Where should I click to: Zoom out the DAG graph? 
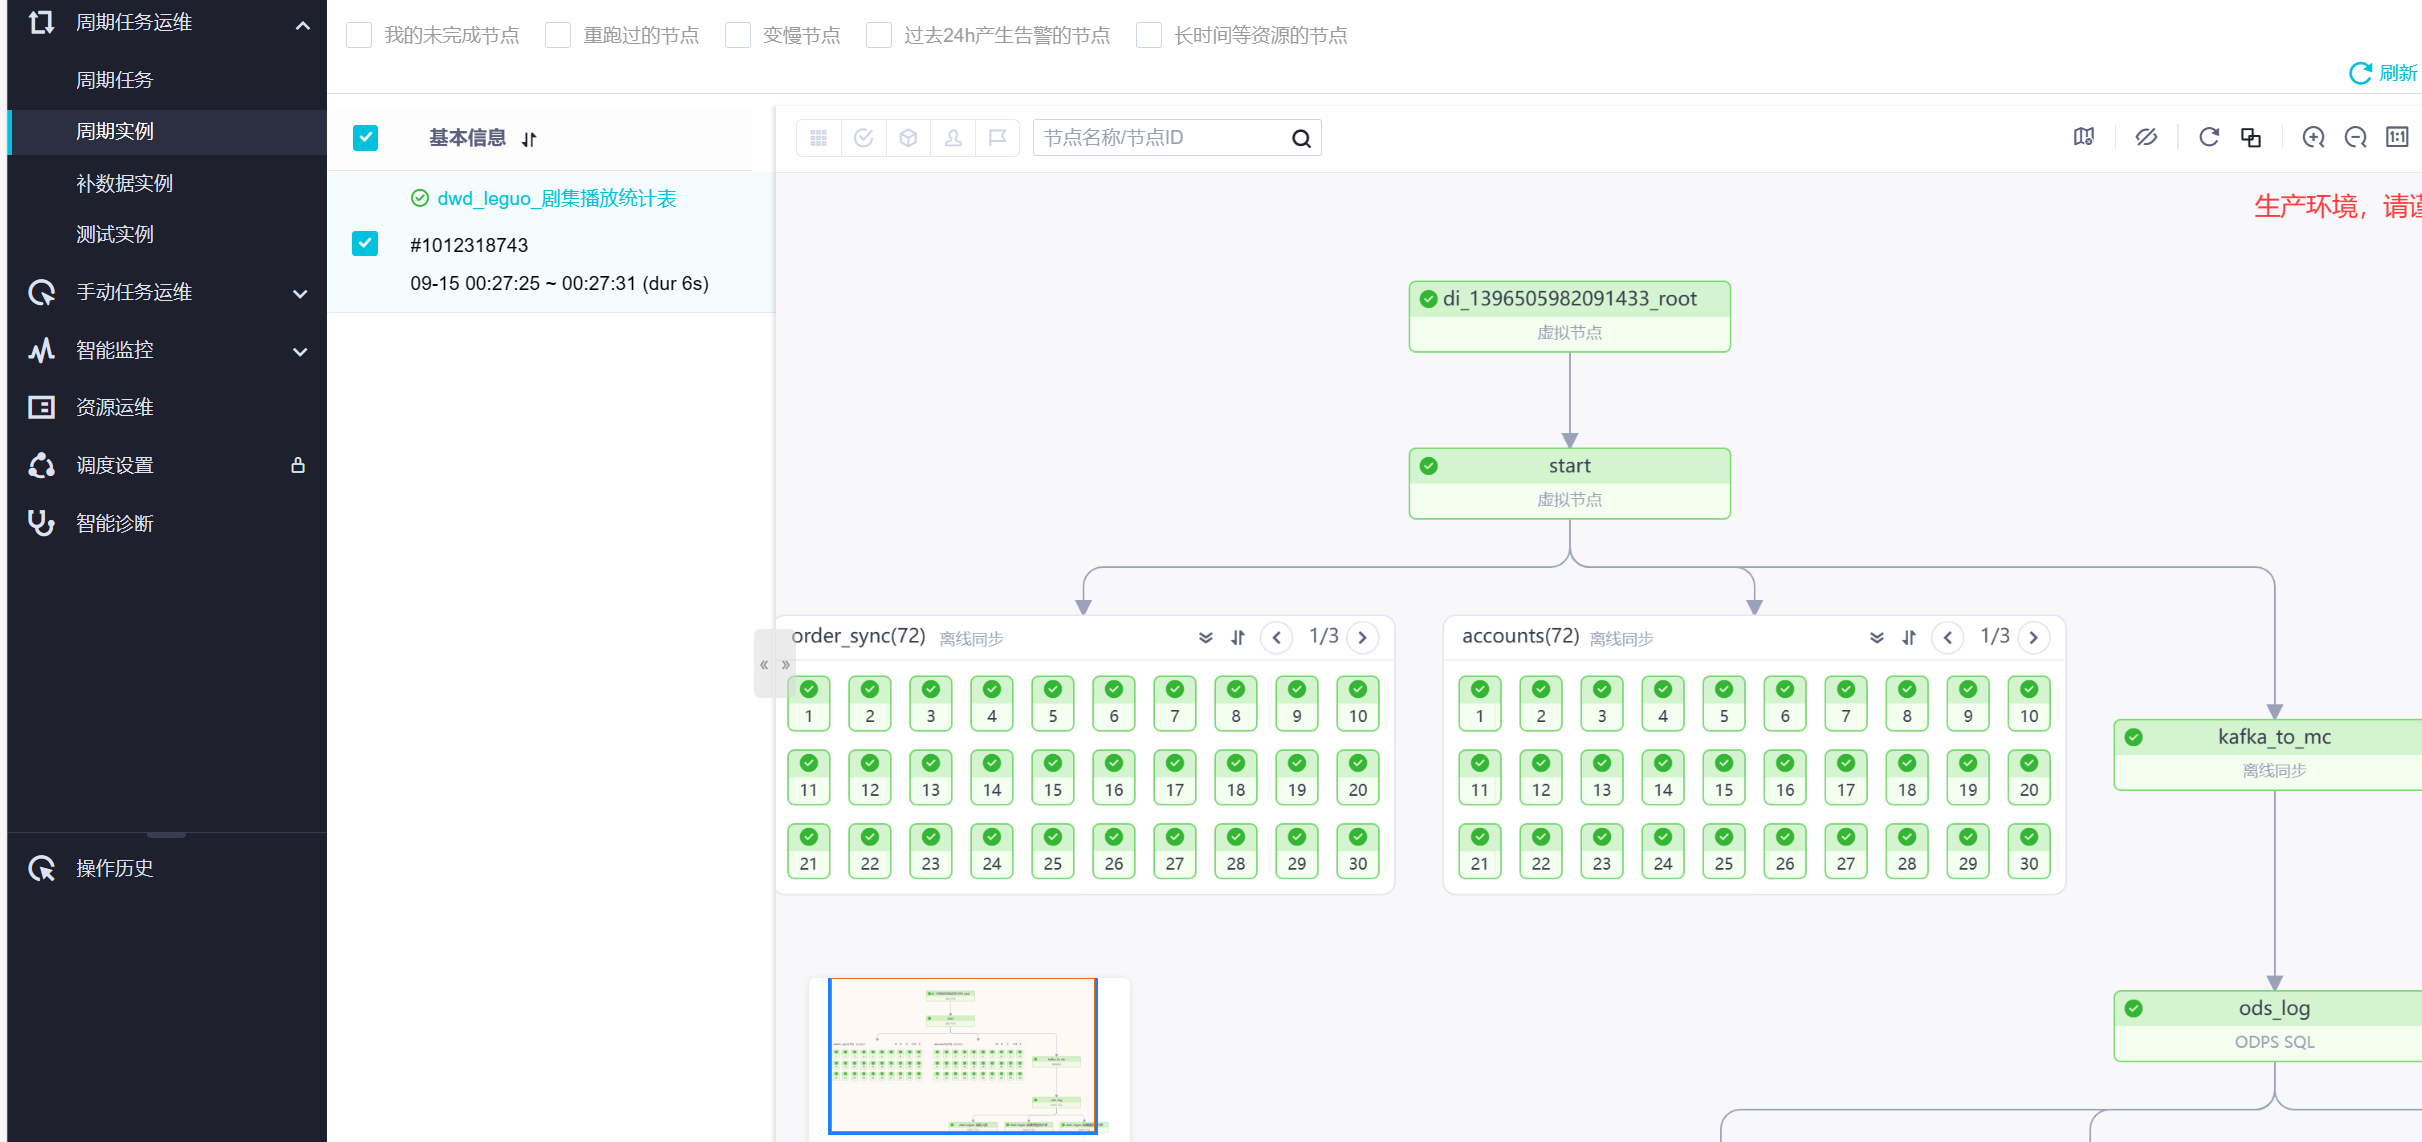[x=2356, y=137]
